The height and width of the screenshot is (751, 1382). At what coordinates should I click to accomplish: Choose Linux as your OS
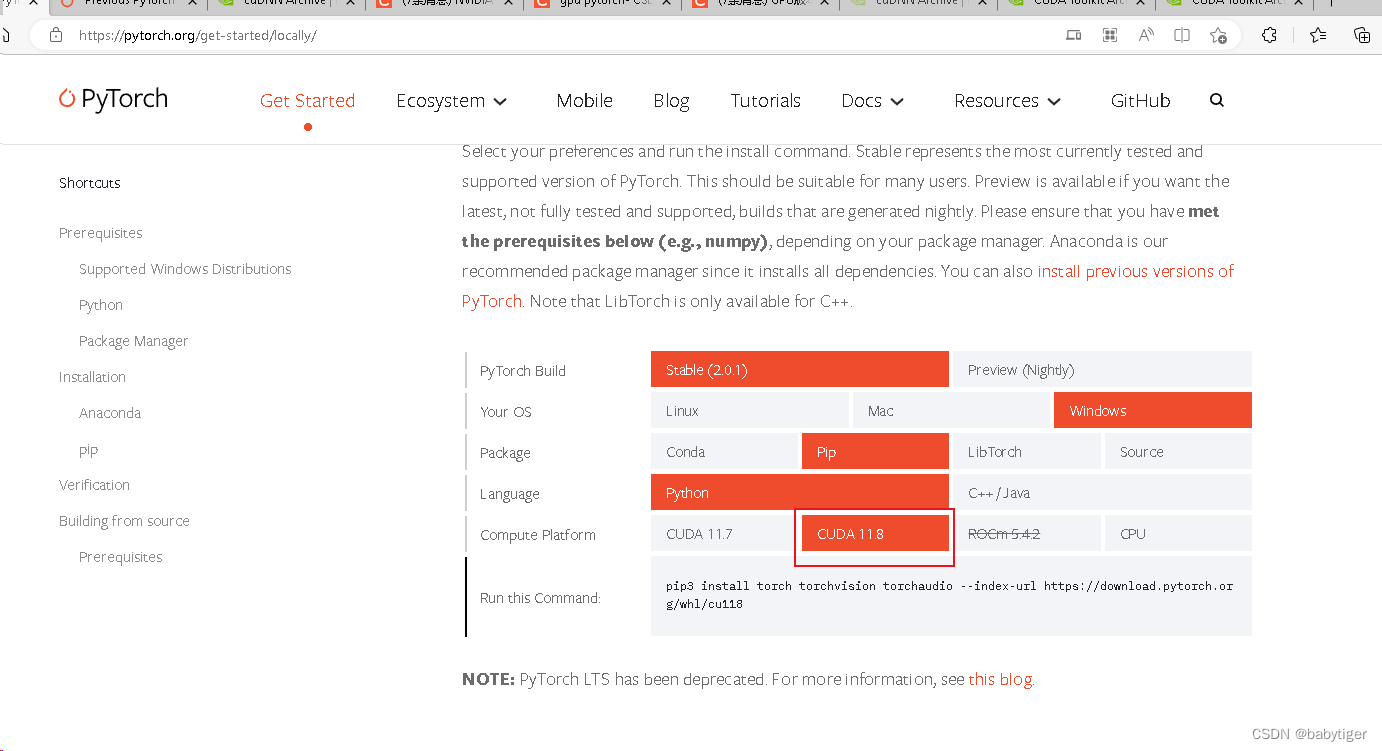coord(750,410)
